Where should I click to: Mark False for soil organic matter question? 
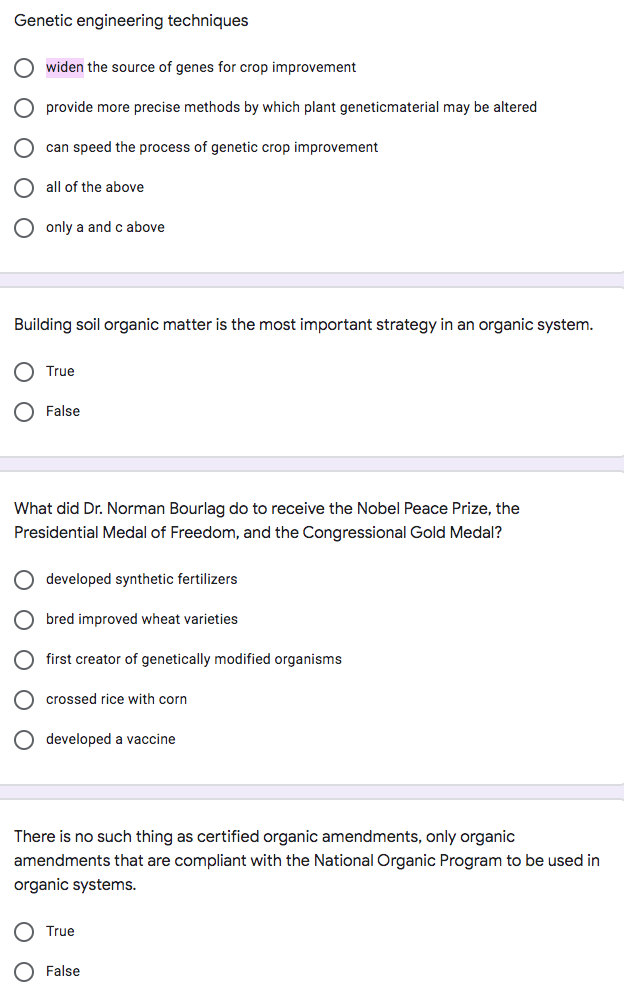pyautogui.click(x=23, y=412)
